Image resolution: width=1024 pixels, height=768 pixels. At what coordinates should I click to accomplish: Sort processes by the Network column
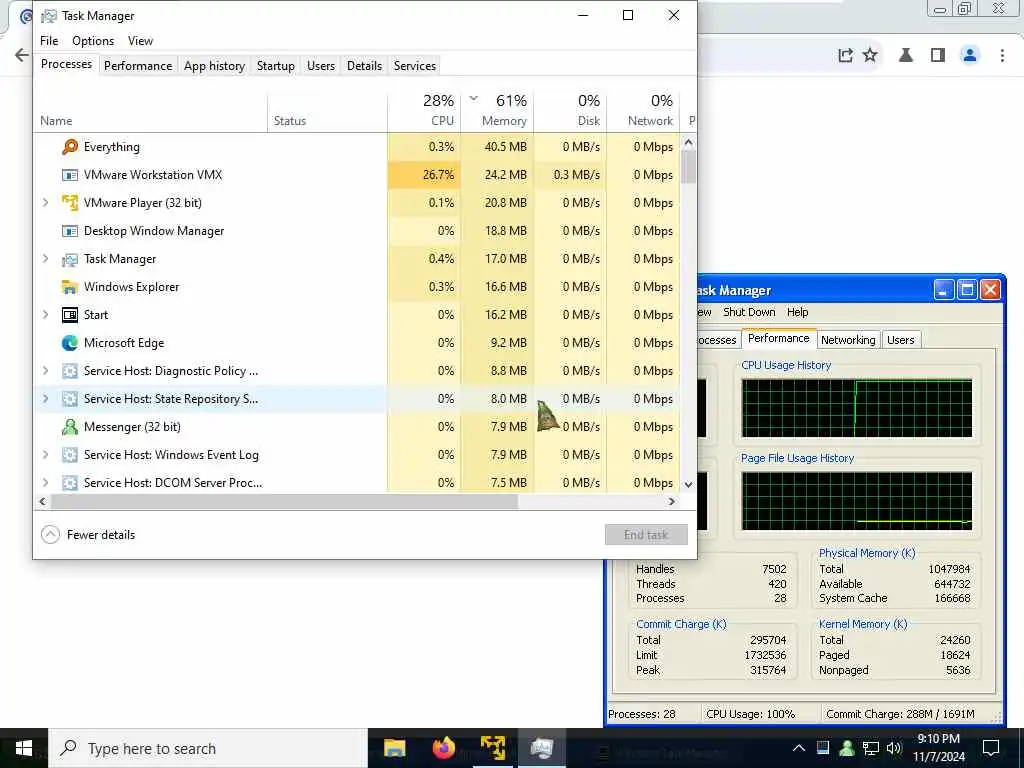click(x=643, y=110)
